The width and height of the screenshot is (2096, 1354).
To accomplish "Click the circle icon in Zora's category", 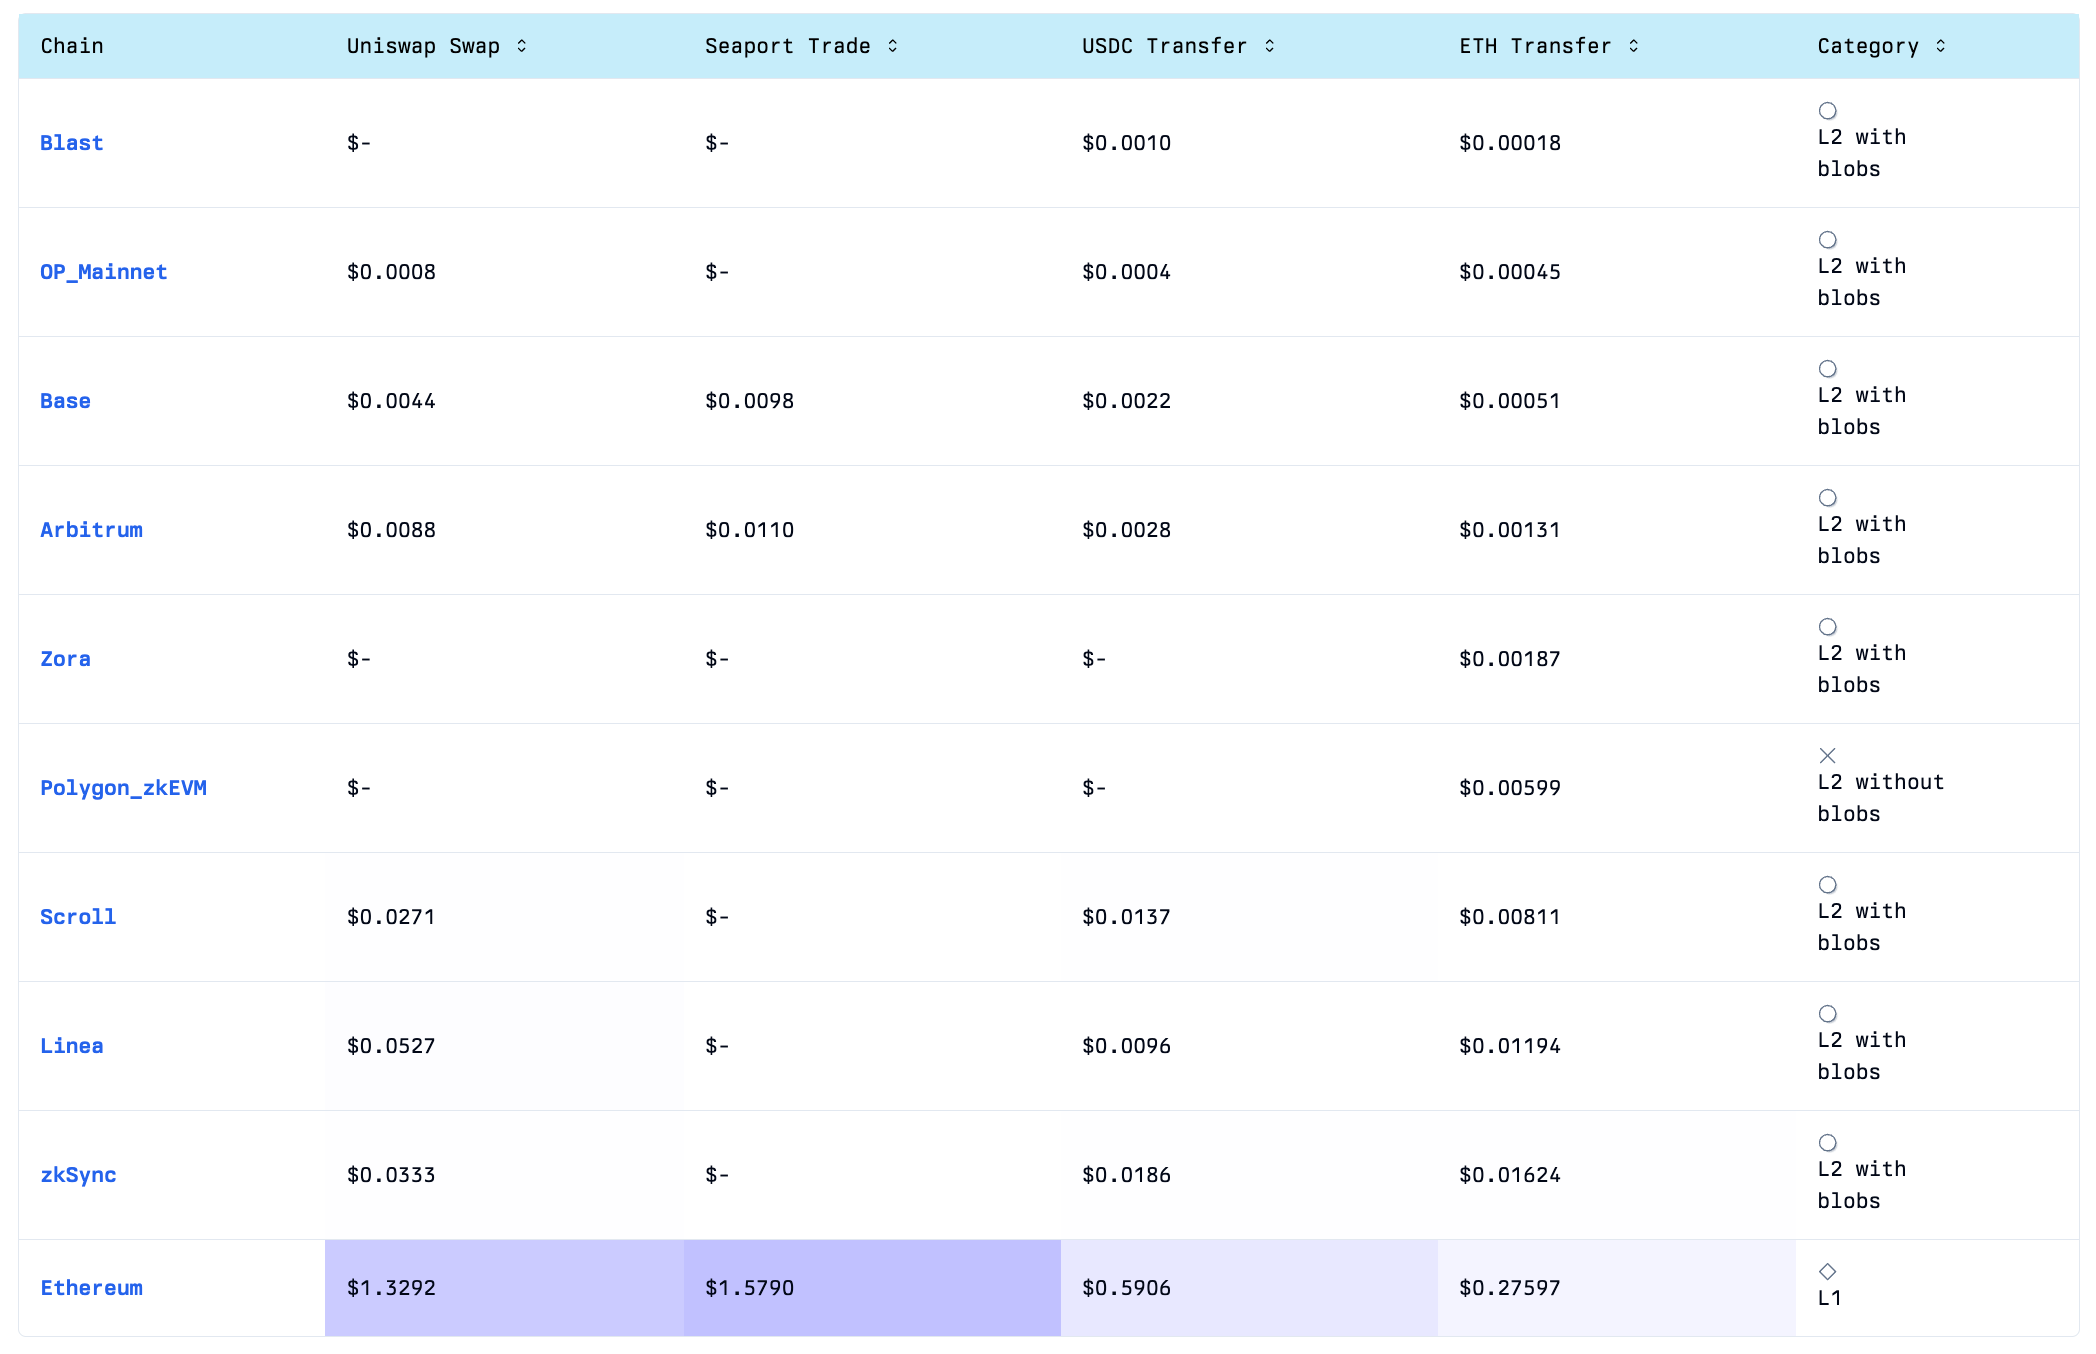I will click(1827, 627).
